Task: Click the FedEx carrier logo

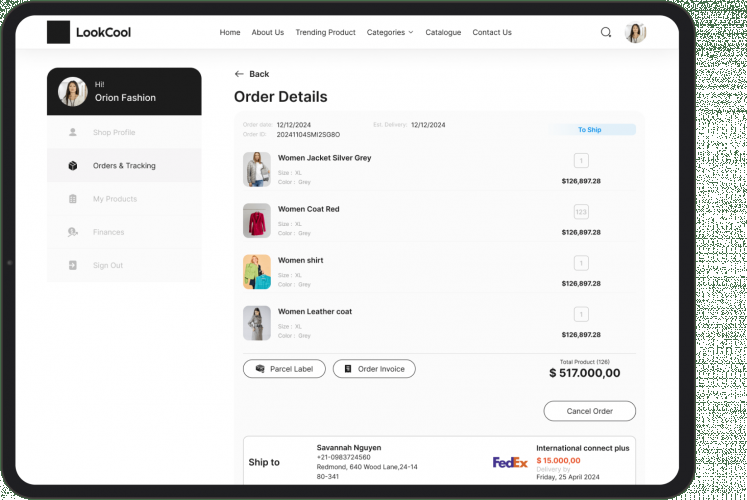Action: point(510,462)
